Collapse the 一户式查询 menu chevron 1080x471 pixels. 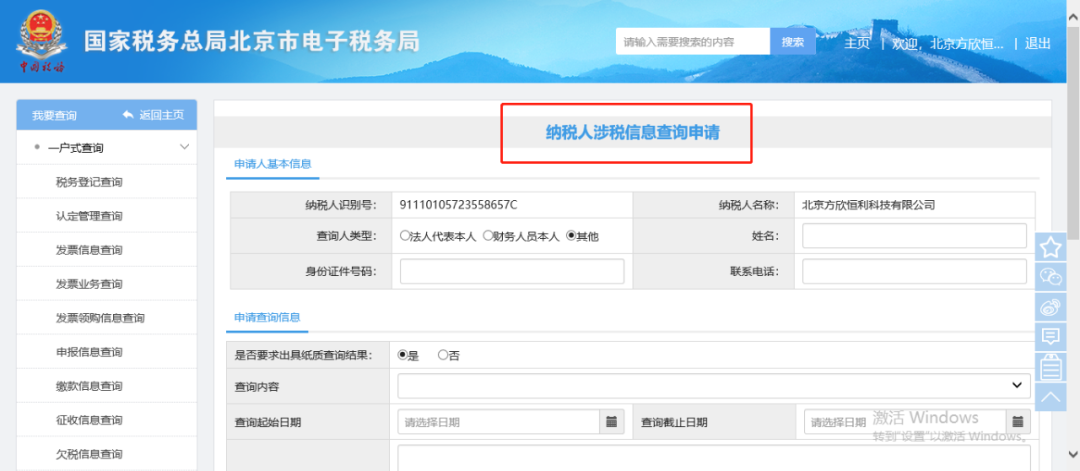(184, 147)
